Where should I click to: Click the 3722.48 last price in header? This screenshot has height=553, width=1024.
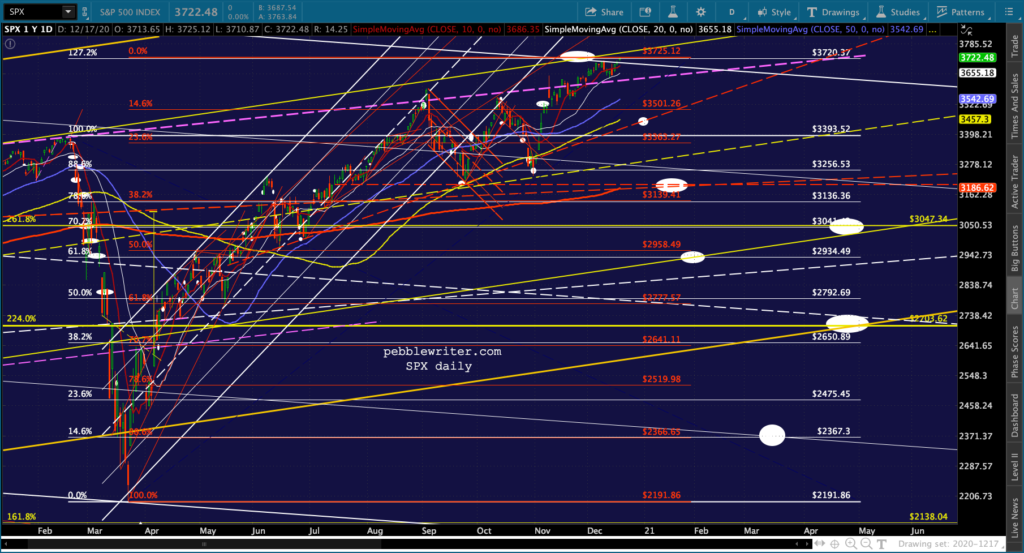pyautogui.click(x=196, y=12)
